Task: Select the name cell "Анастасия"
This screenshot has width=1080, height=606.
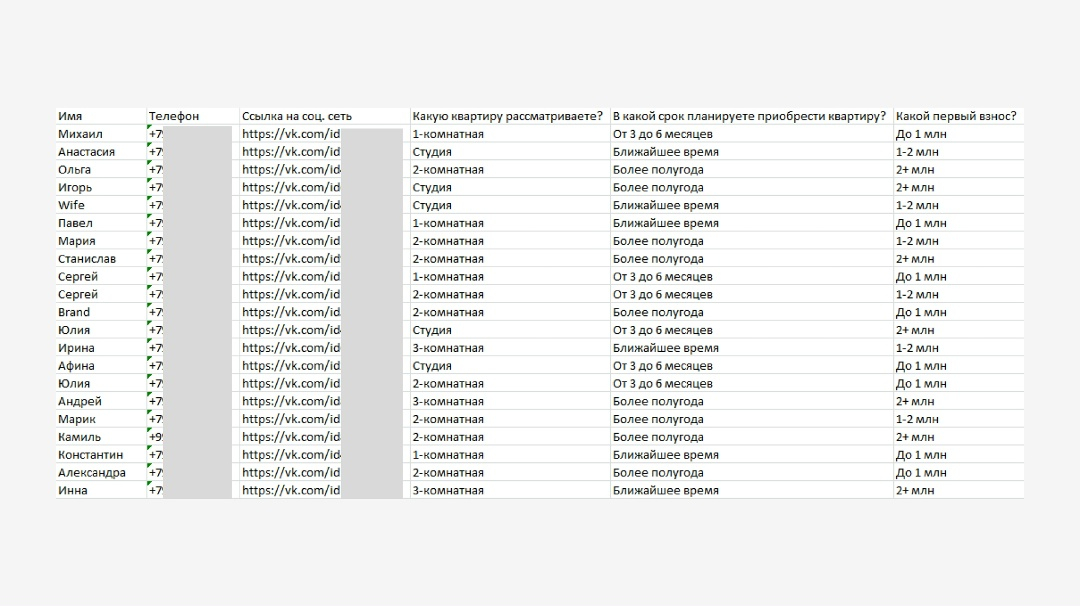Action: (86, 152)
